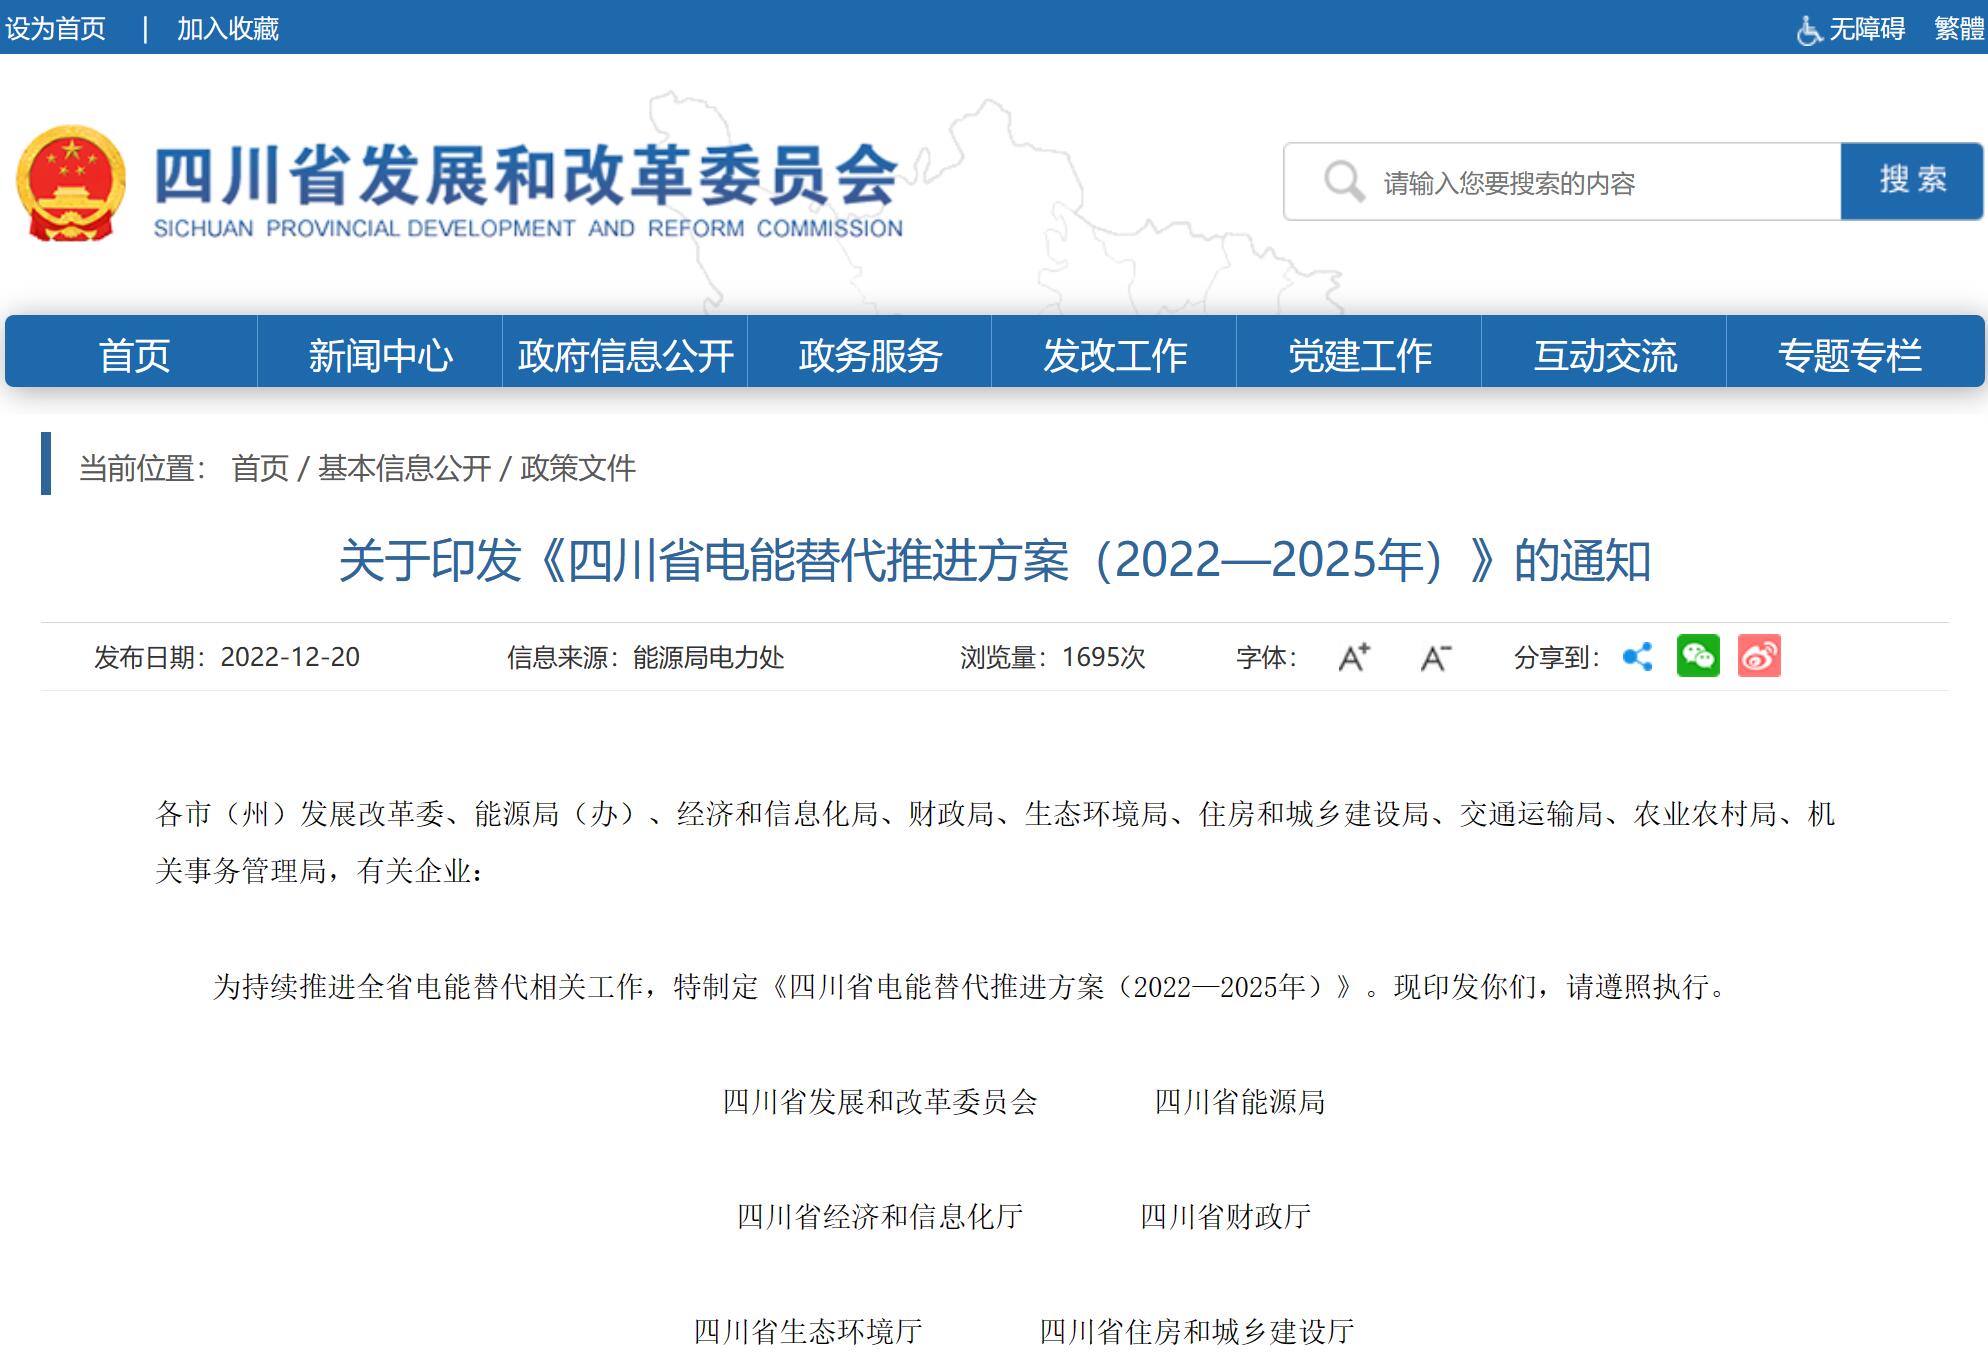Click the magnifier icon in search box
The width and height of the screenshot is (1988, 1361).
tap(1343, 182)
